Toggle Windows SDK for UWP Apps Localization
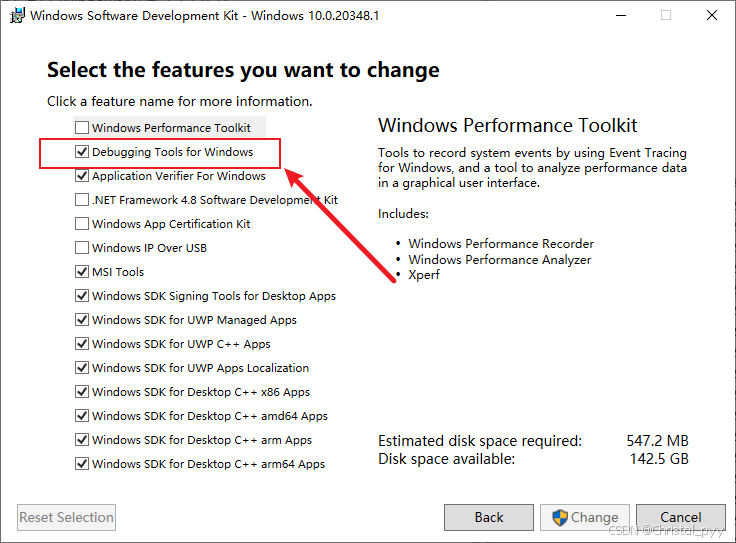The width and height of the screenshot is (736, 543). (82, 368)
